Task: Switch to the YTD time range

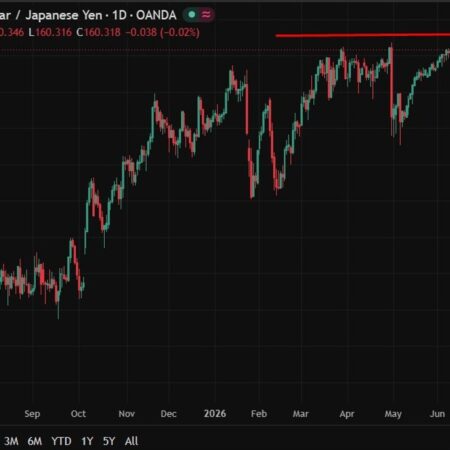Action: 61,441
